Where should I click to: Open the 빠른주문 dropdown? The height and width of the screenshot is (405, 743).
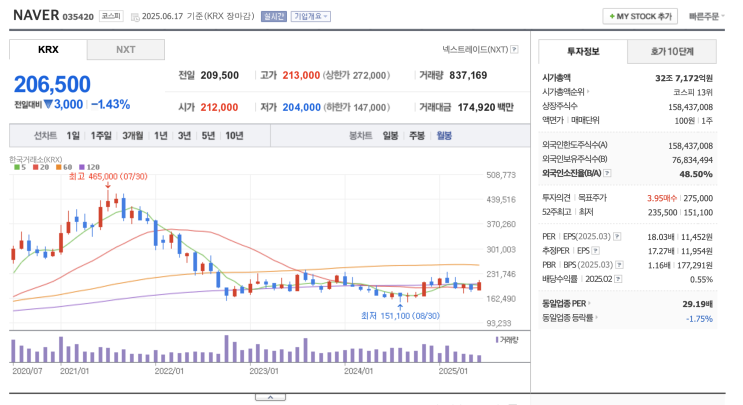(707, 16)
